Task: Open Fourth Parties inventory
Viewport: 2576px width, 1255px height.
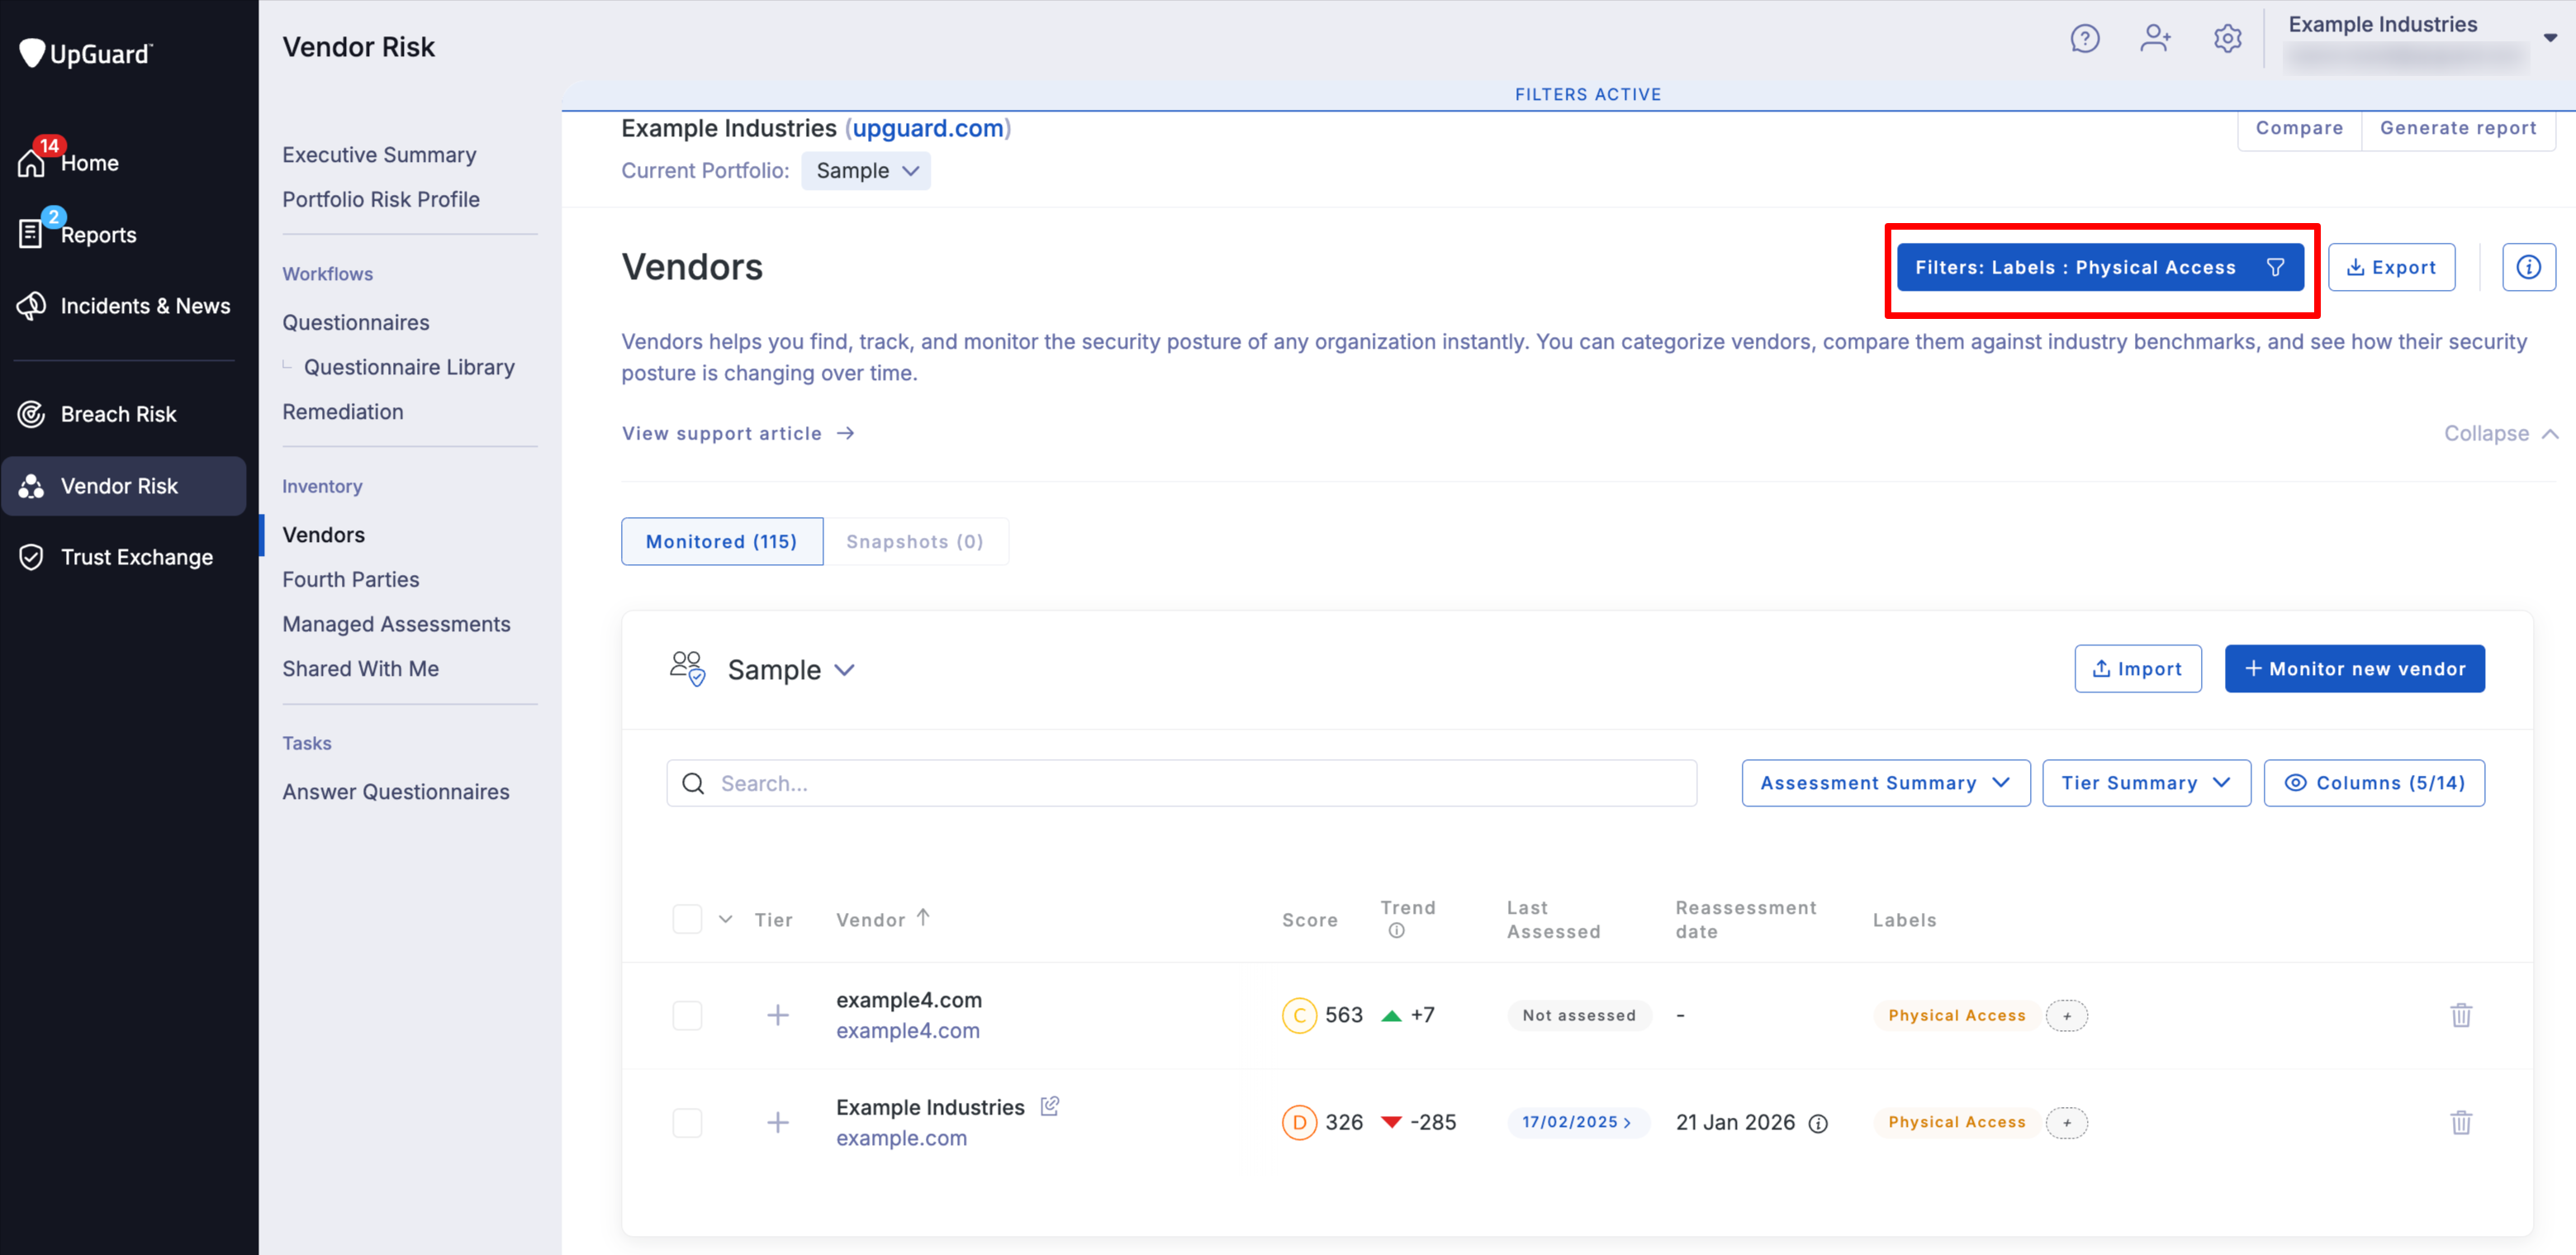Action: [350, 579]
